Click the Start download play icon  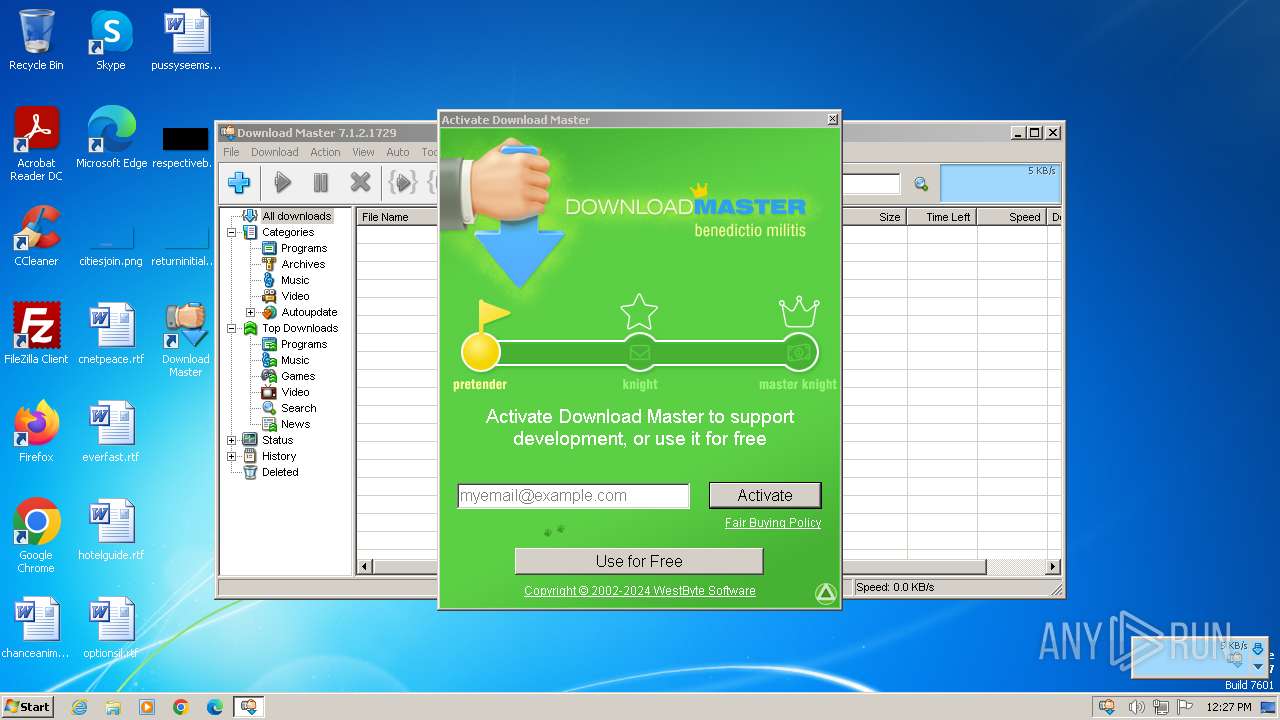click(x=283, y=182)
